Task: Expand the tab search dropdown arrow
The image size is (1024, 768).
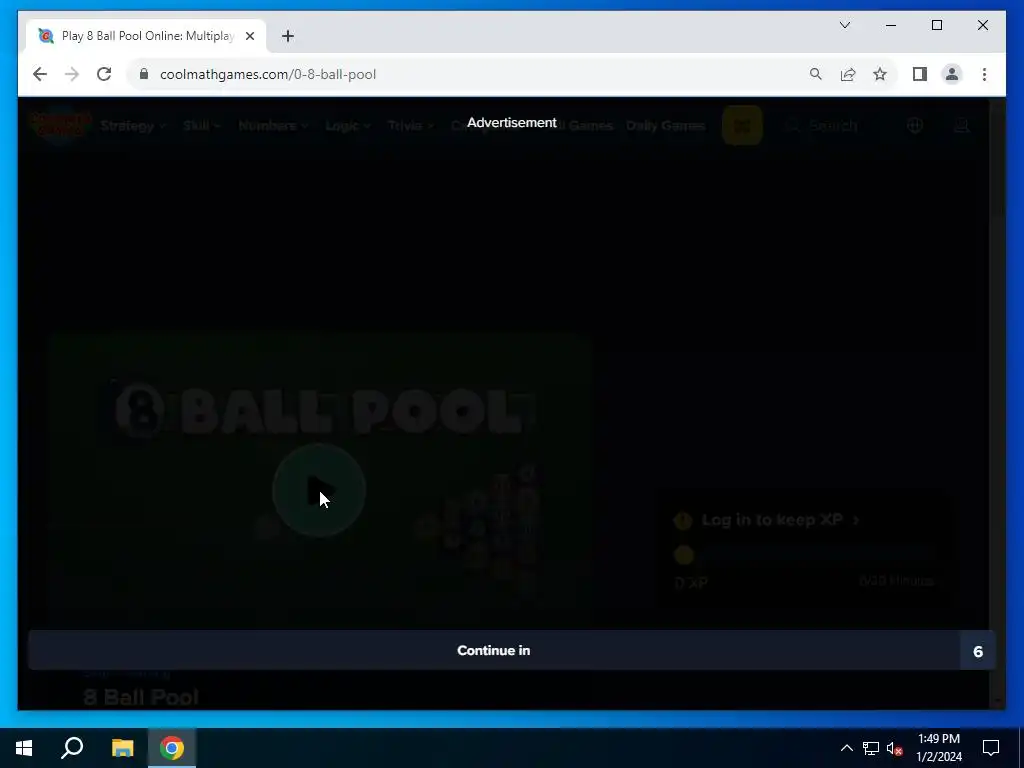Action: coord(844,25)
